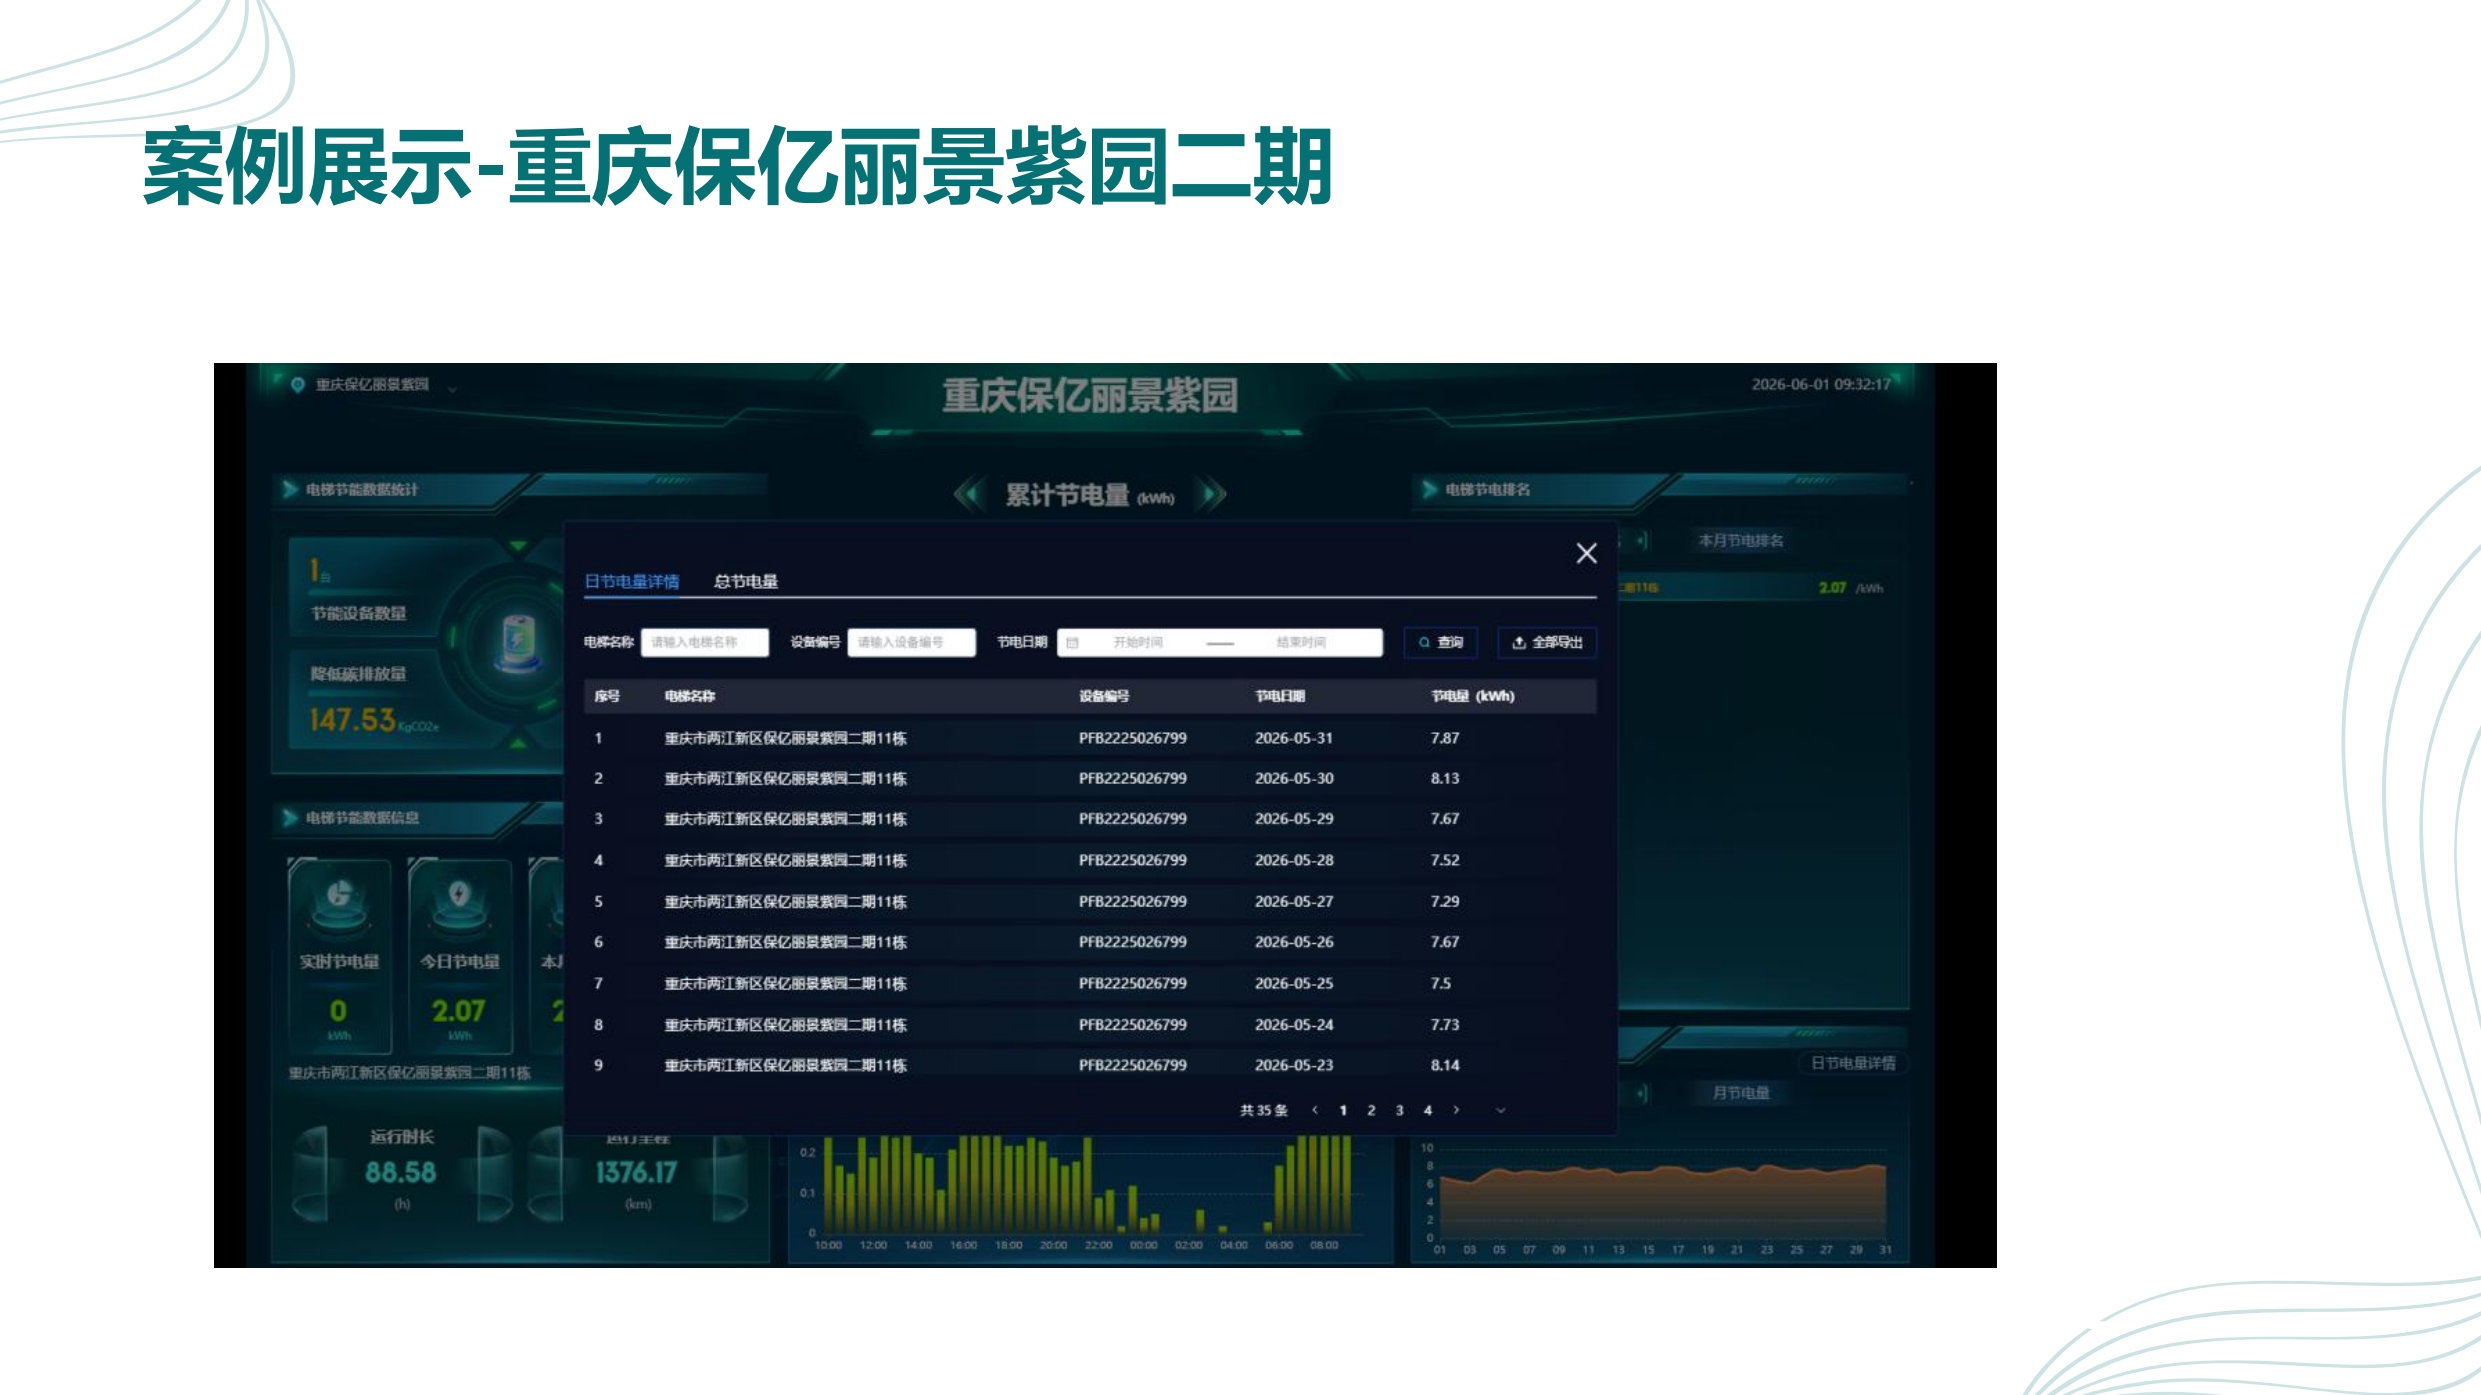Select the date cell 2026-05-30
The height and width of the screenshot is (1395, 2481).
[x=1294, y=778]
